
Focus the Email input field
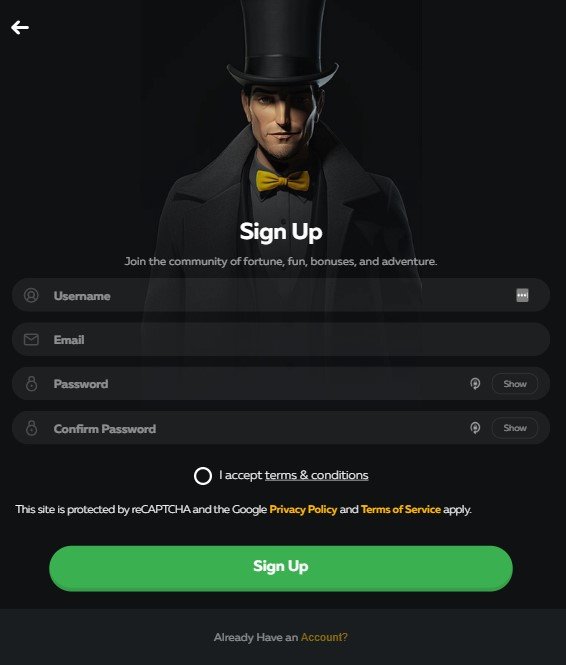[281, 339]
